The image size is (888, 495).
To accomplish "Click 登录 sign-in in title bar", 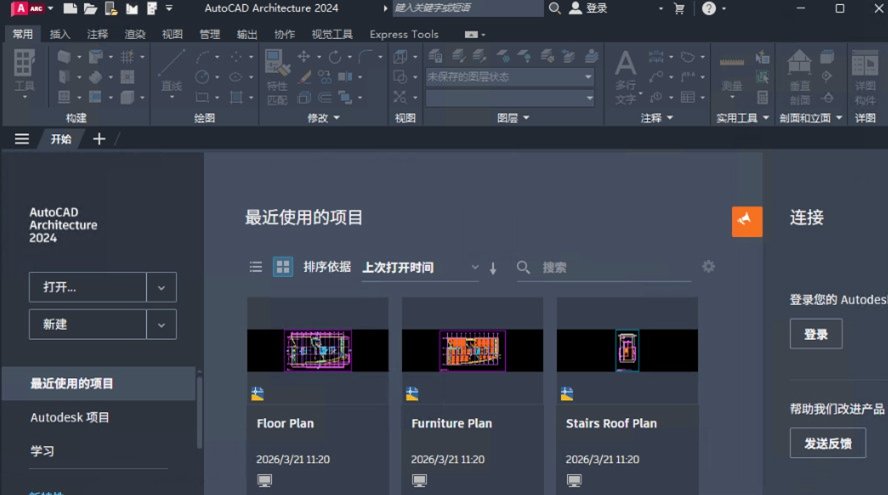I will (x=588, y=8).
